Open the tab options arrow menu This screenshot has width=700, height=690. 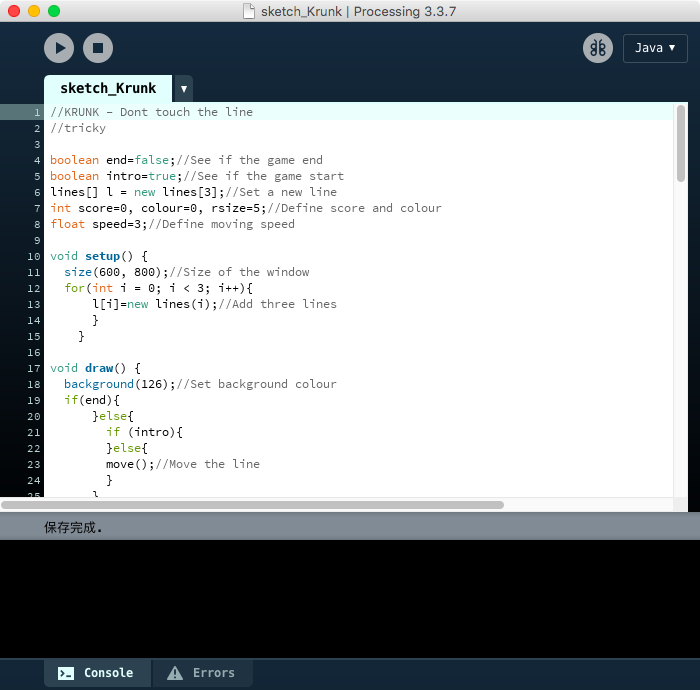[184, 88]
